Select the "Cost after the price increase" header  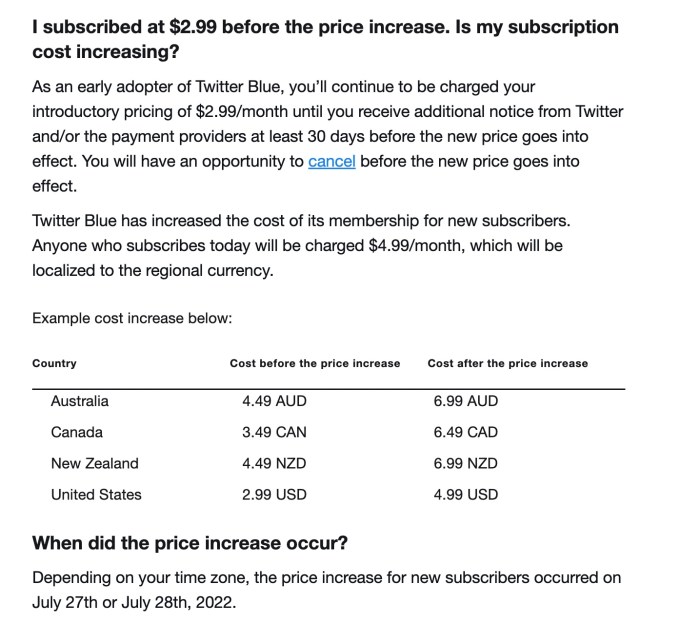(x=507, y=363)
